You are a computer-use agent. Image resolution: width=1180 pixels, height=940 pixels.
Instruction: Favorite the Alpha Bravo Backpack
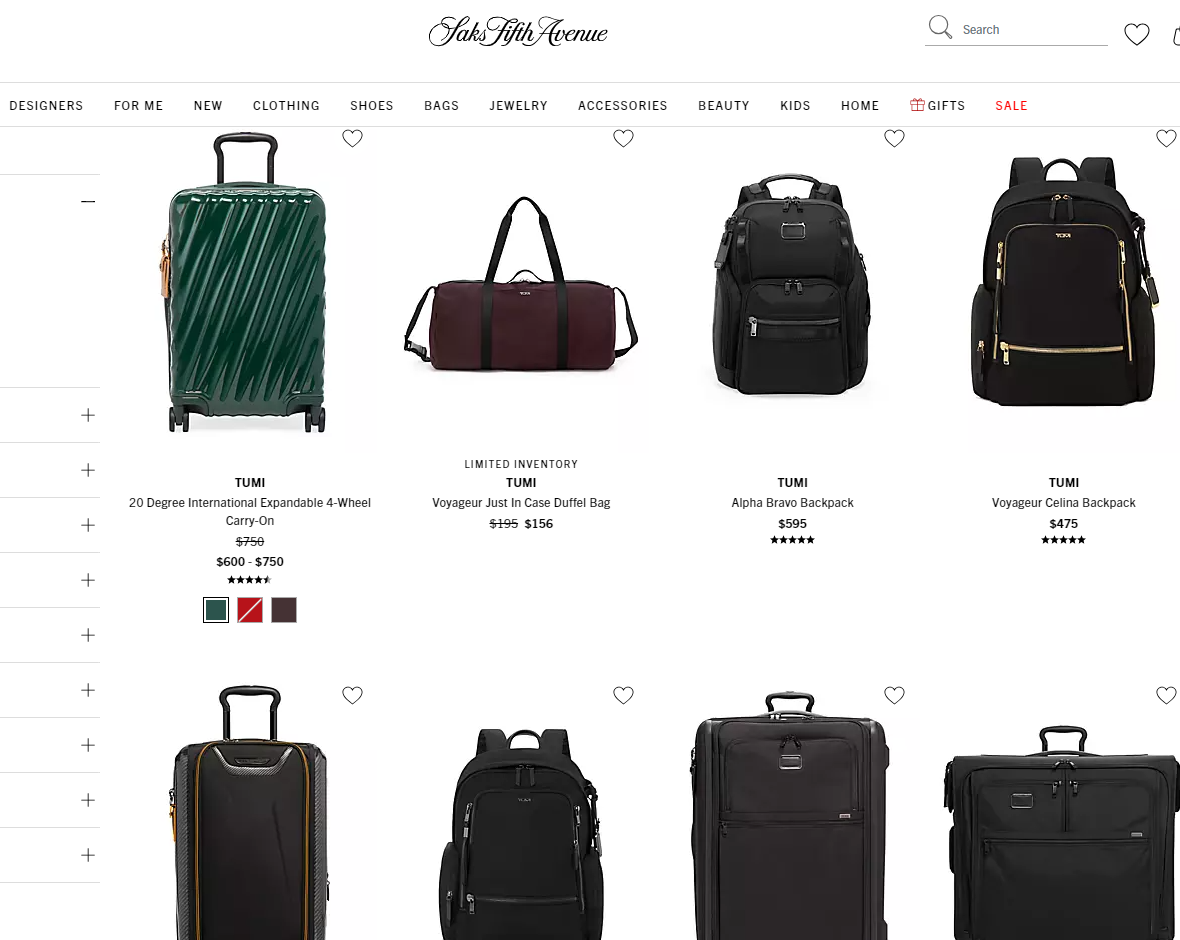[x=894, y=138]
